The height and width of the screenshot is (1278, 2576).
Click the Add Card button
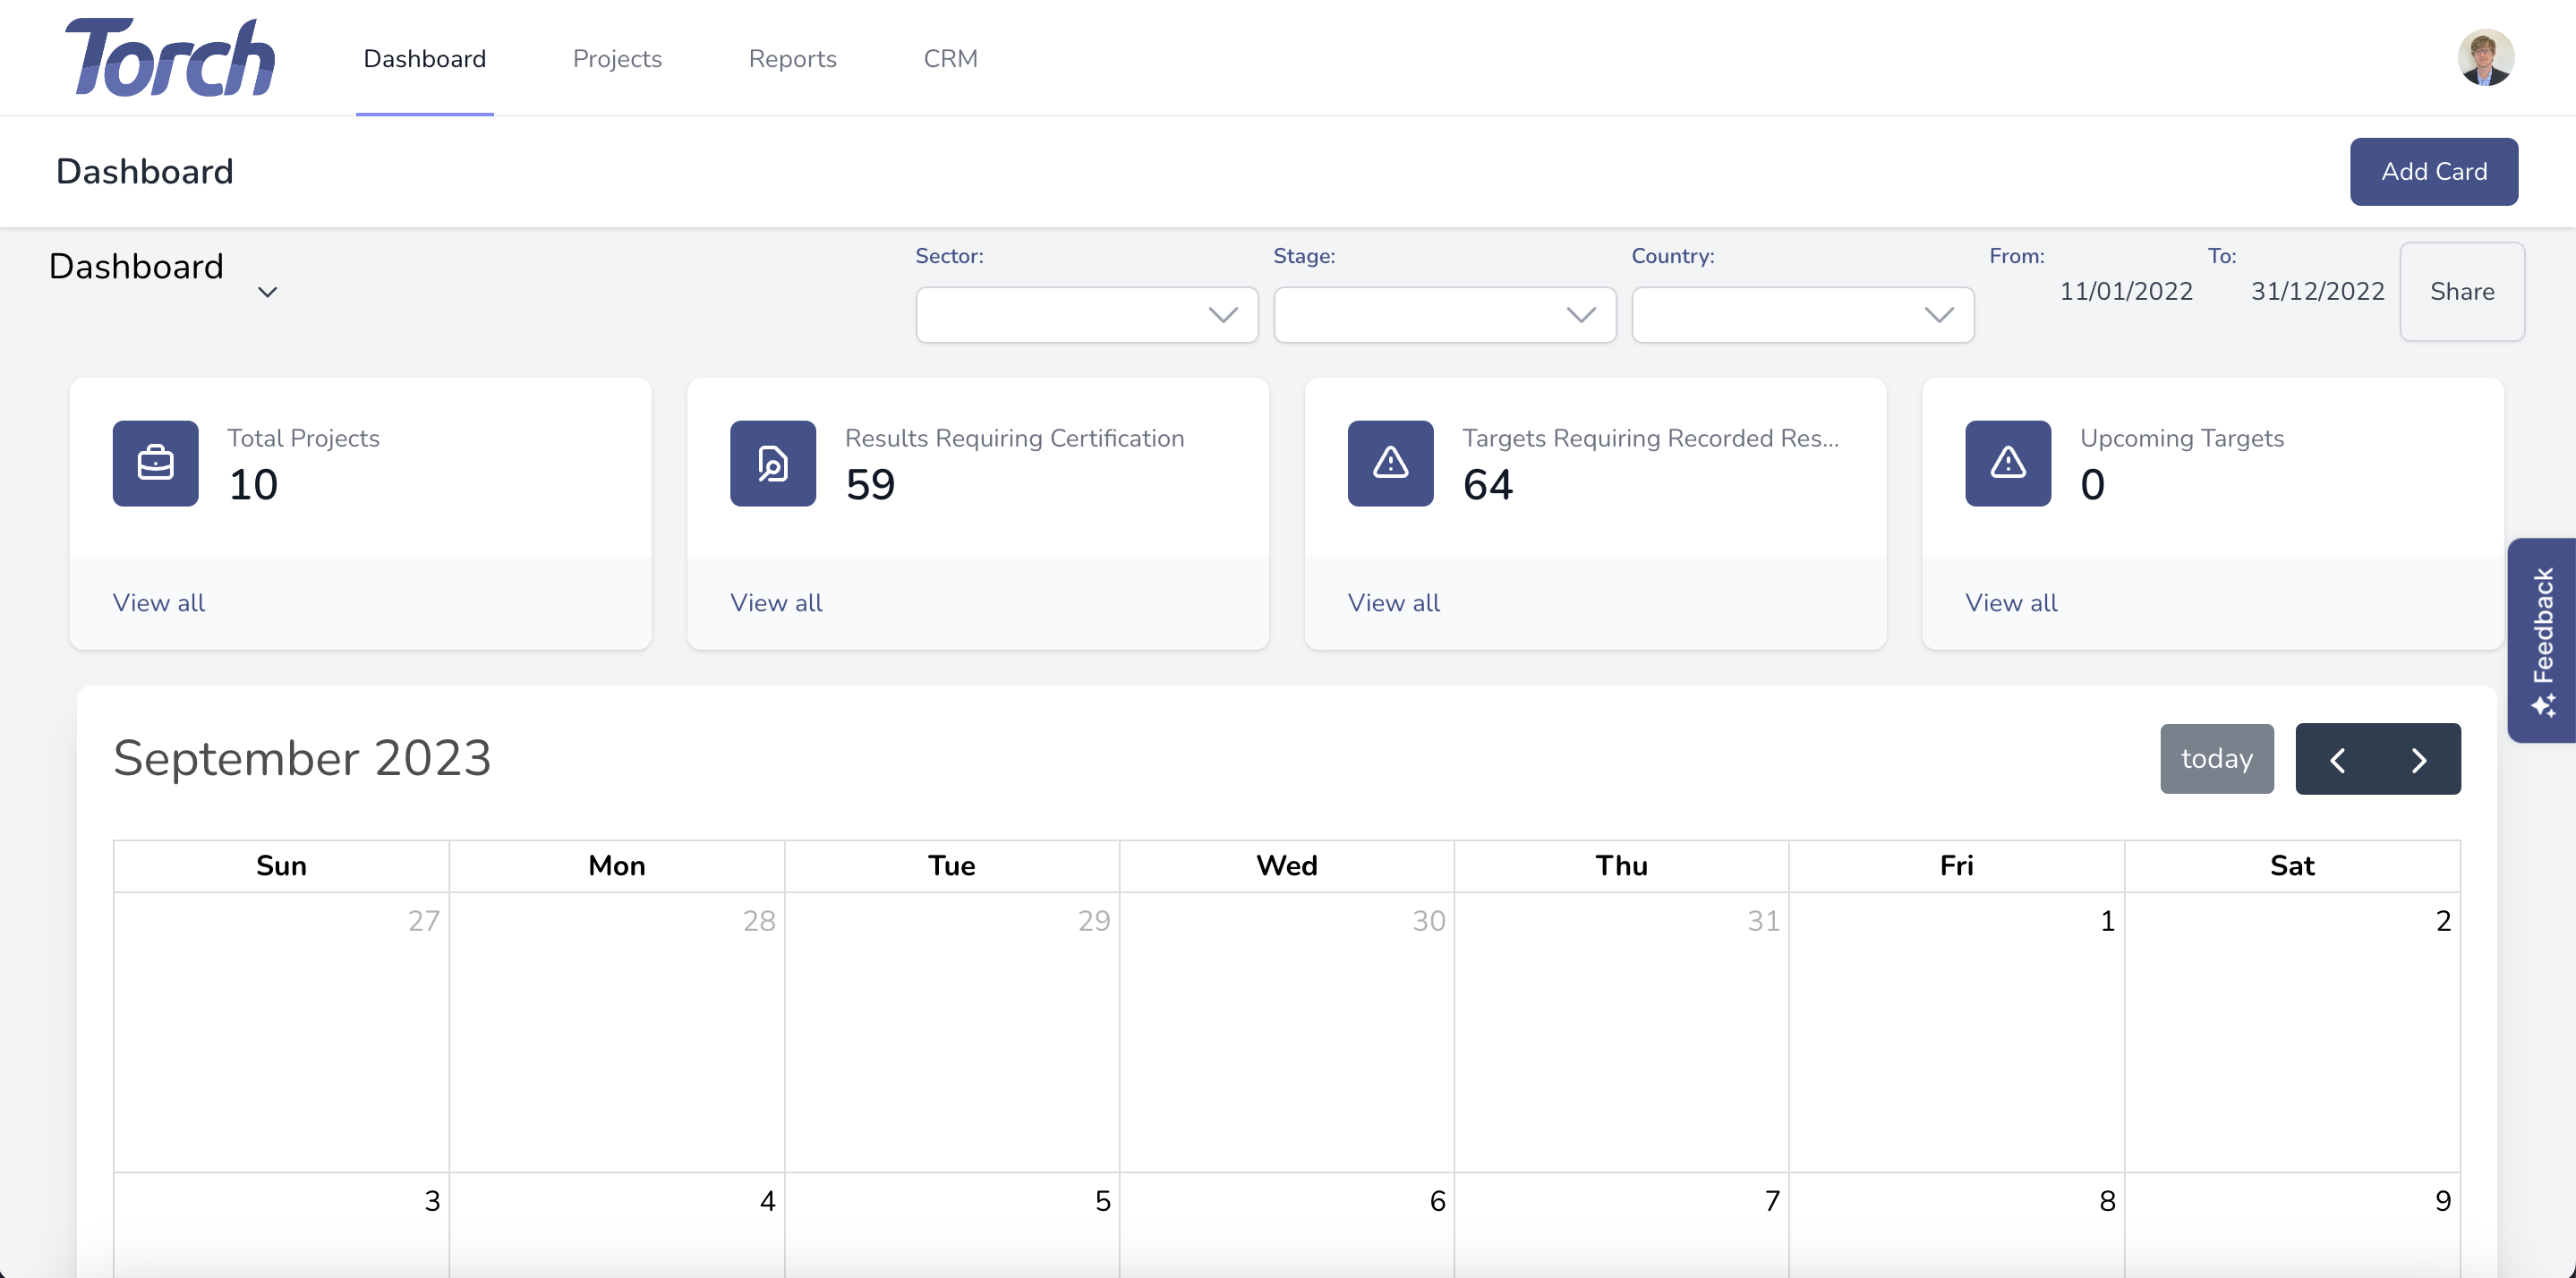[2433, 172]
